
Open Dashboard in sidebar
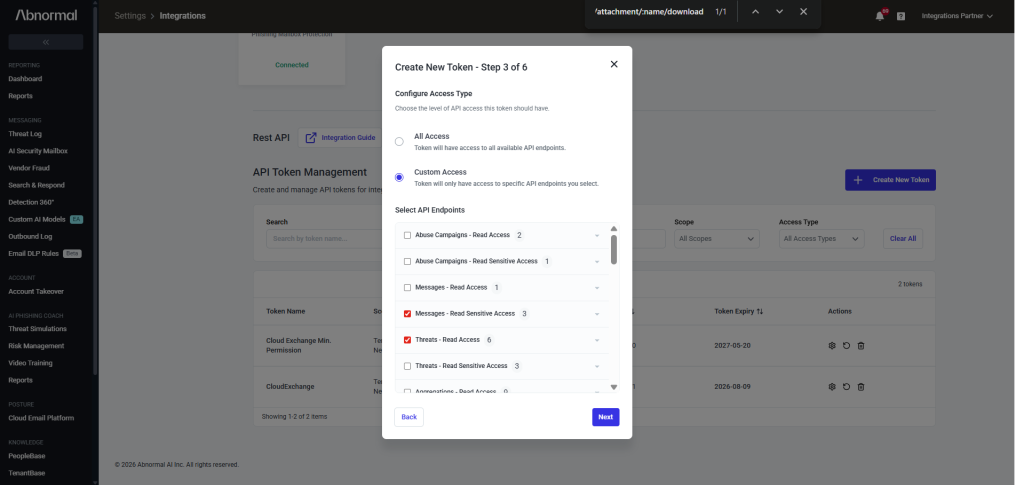[25, 79]
